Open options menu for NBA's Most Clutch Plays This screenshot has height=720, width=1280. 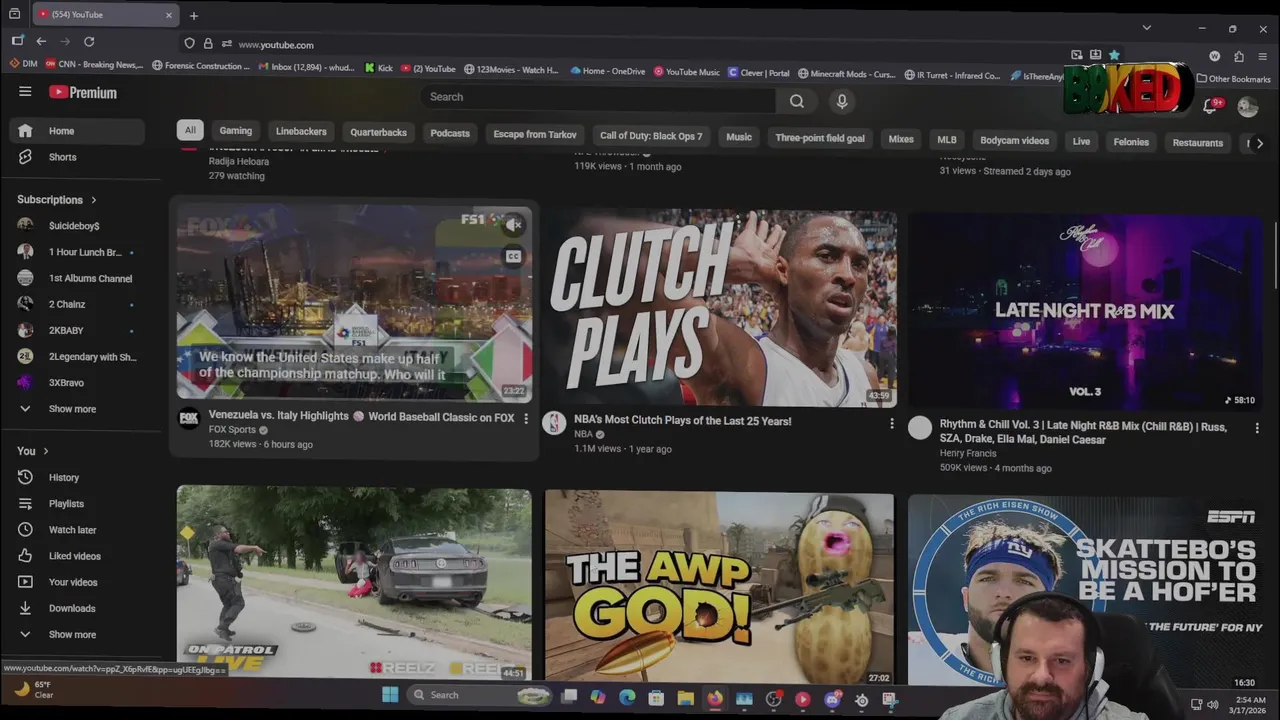click(892, 424)
